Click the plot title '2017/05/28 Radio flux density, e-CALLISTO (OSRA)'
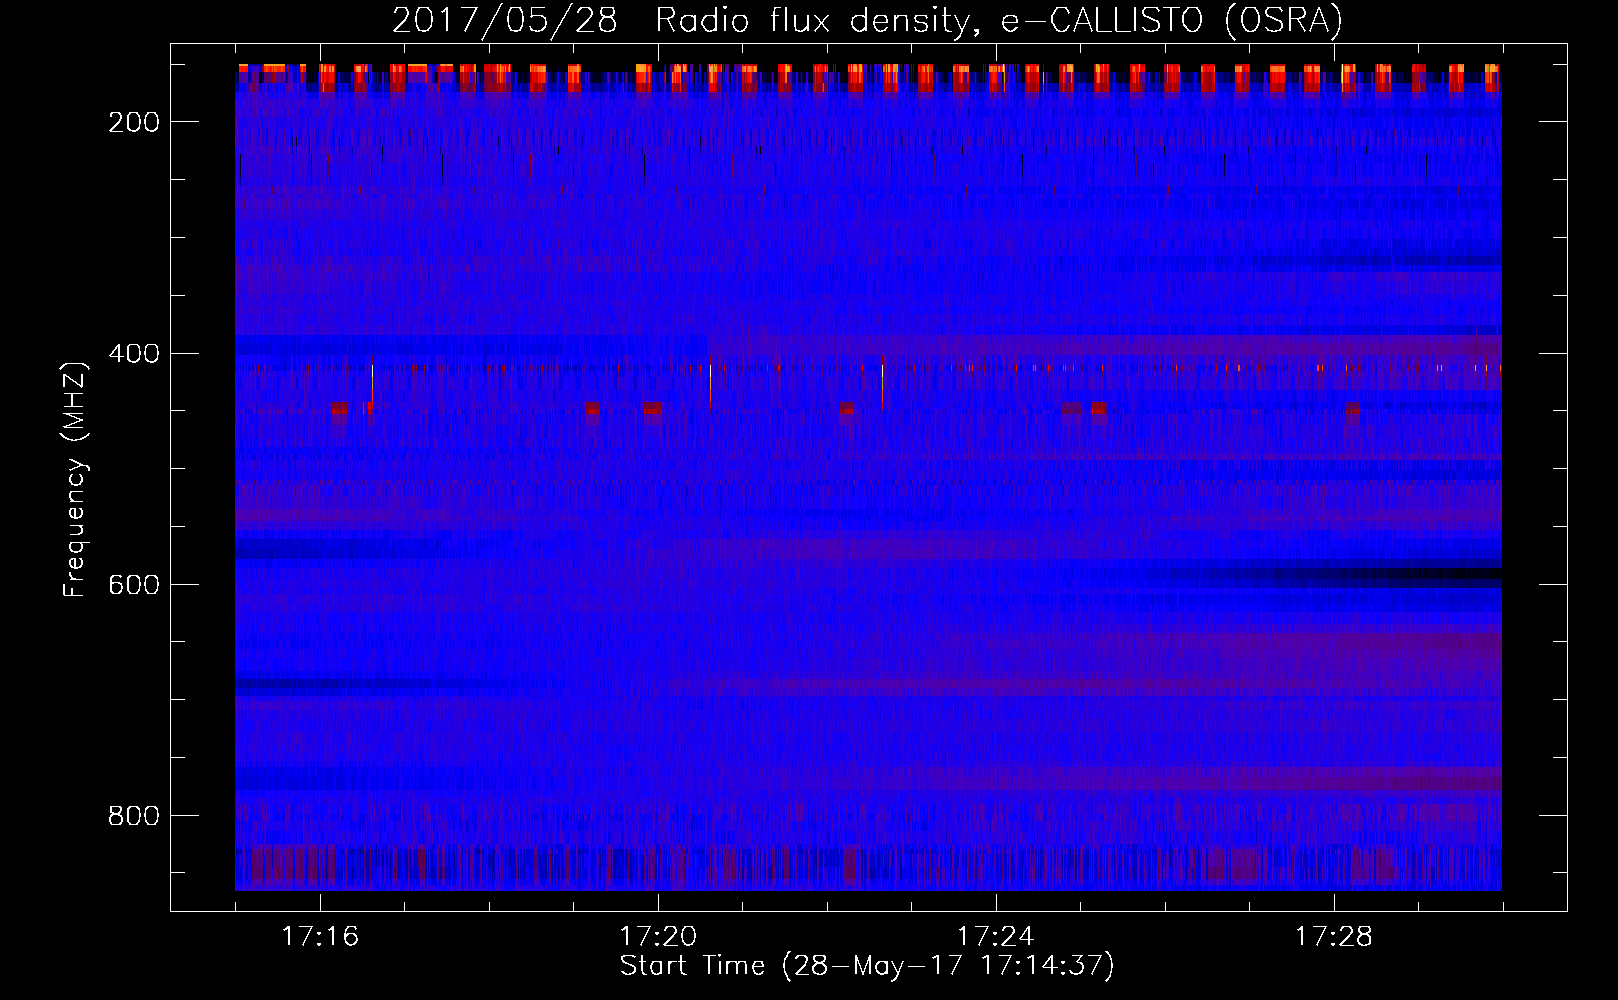 pyautogui.click(x=867, y=20)
